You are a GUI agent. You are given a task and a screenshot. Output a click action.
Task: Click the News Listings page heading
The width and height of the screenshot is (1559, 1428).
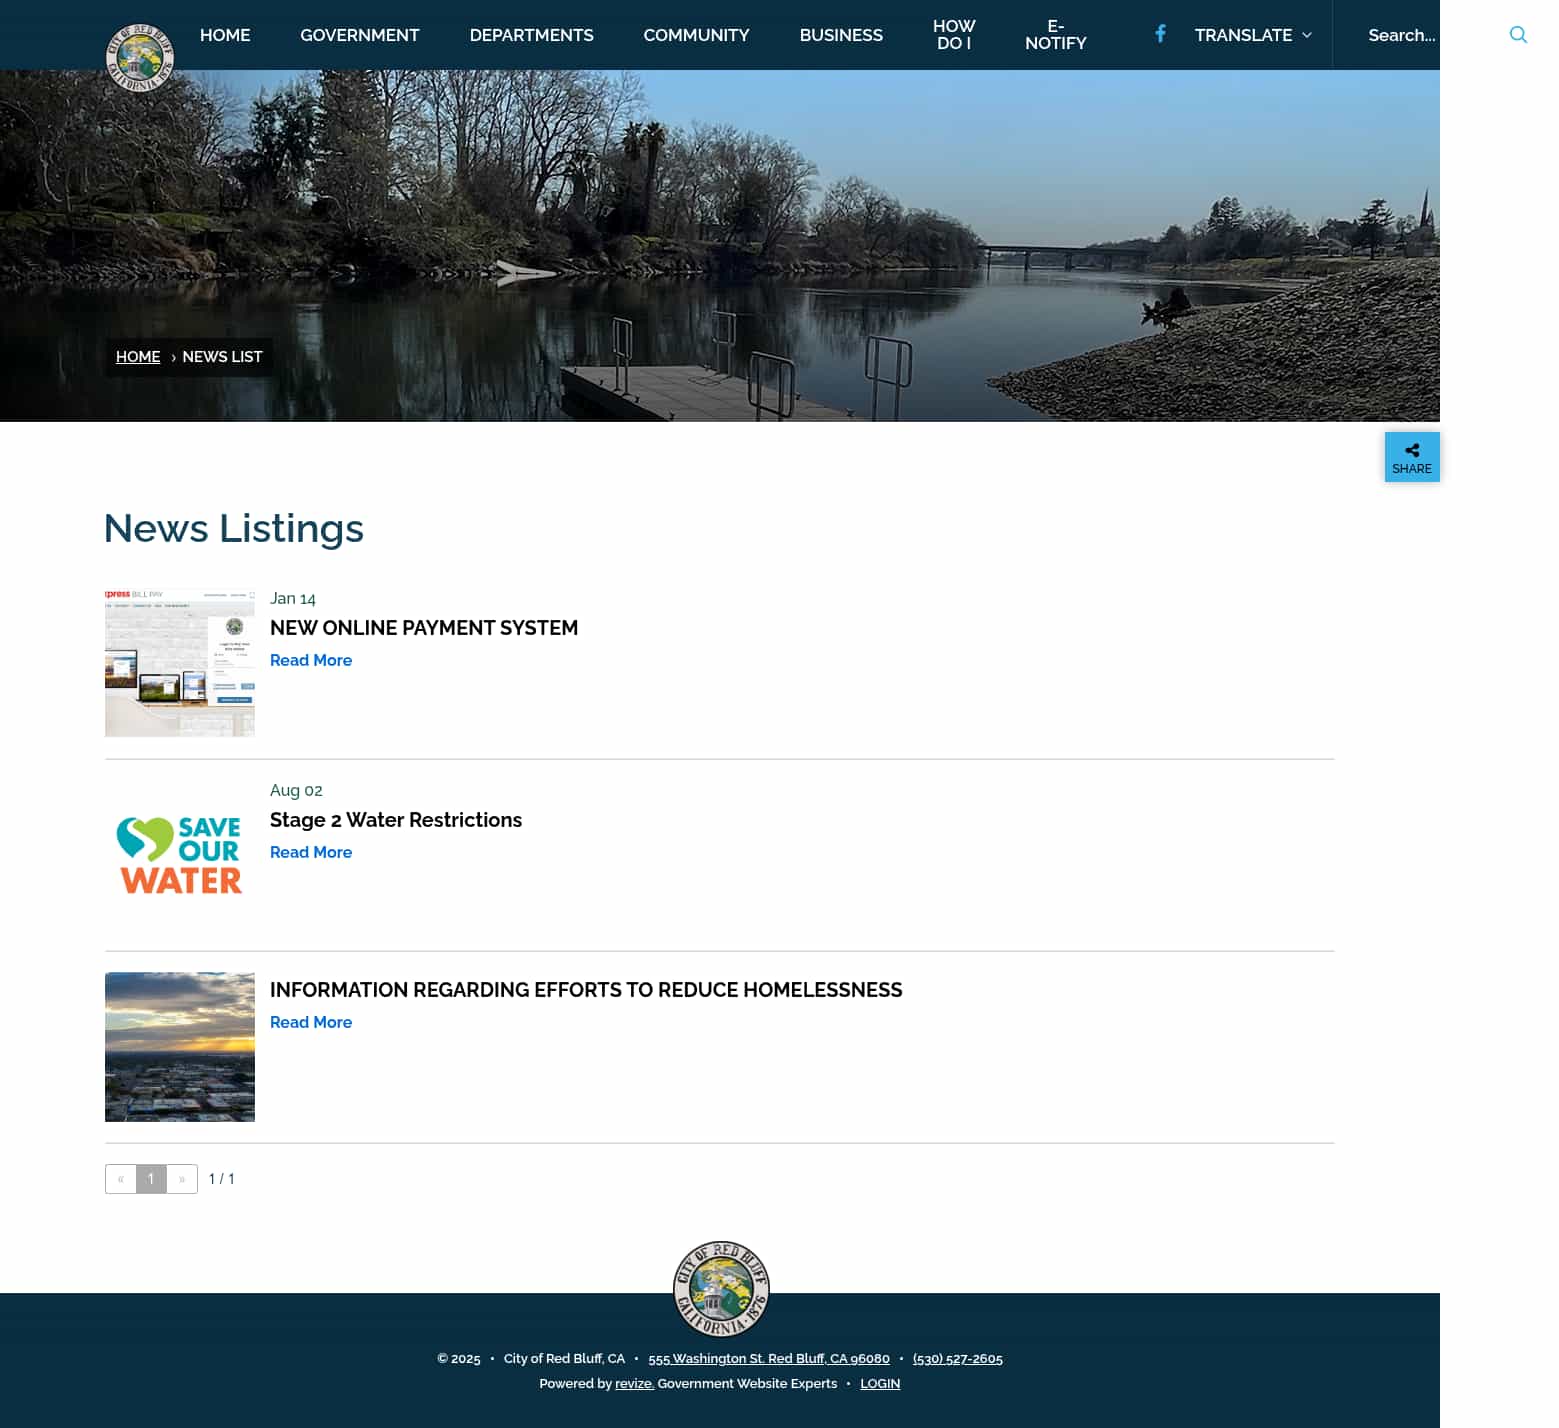(234, 529)
